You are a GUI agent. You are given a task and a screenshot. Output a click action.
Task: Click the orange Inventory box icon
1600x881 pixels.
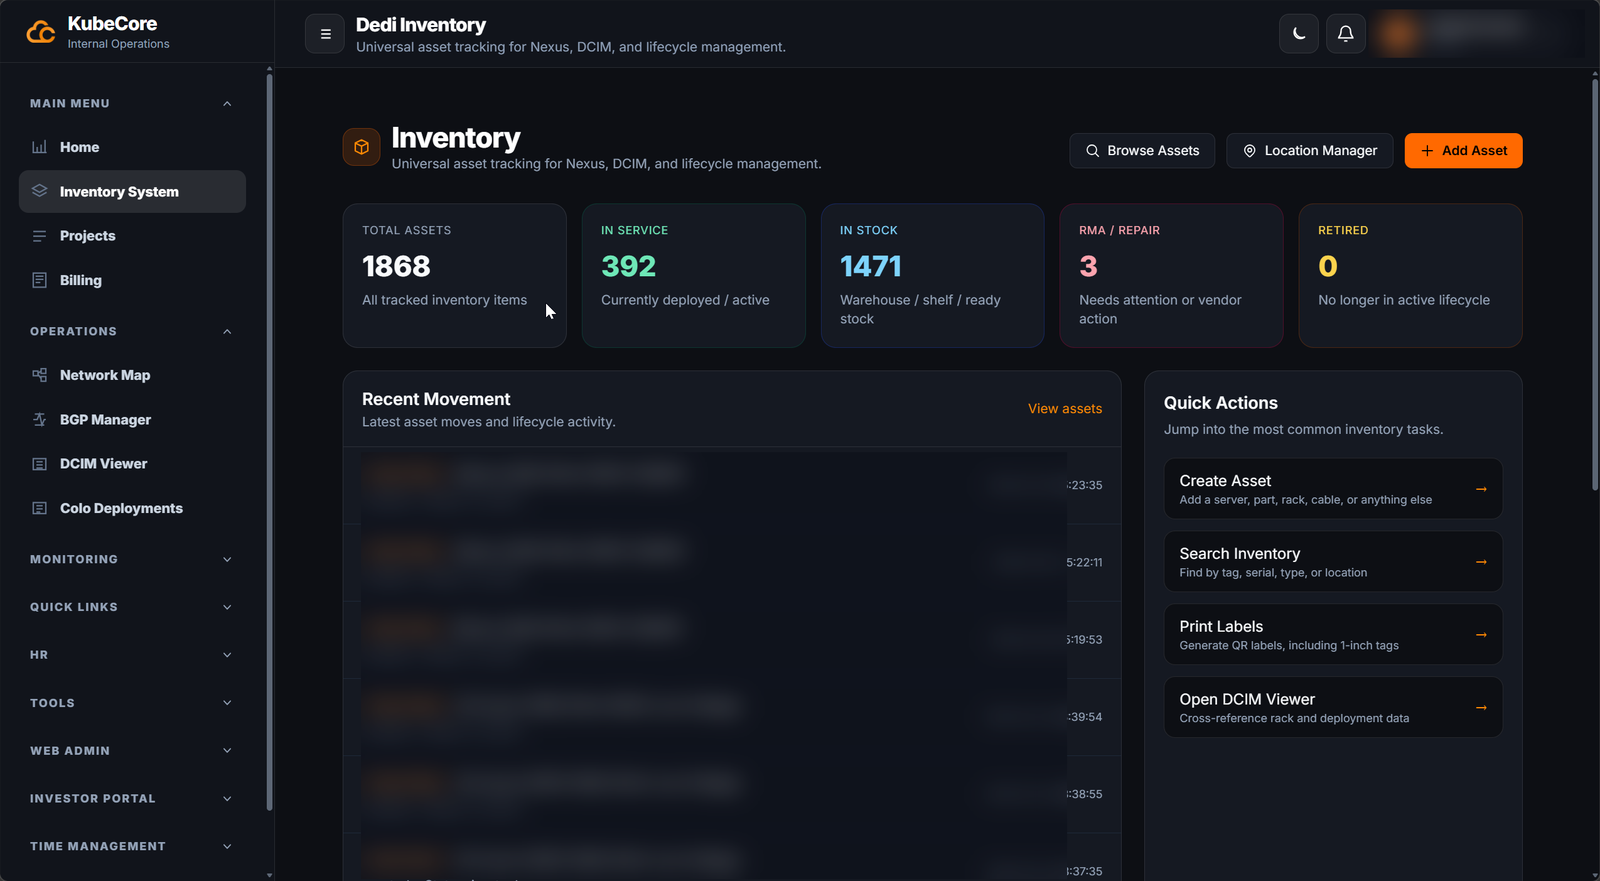tap(362, 147)
